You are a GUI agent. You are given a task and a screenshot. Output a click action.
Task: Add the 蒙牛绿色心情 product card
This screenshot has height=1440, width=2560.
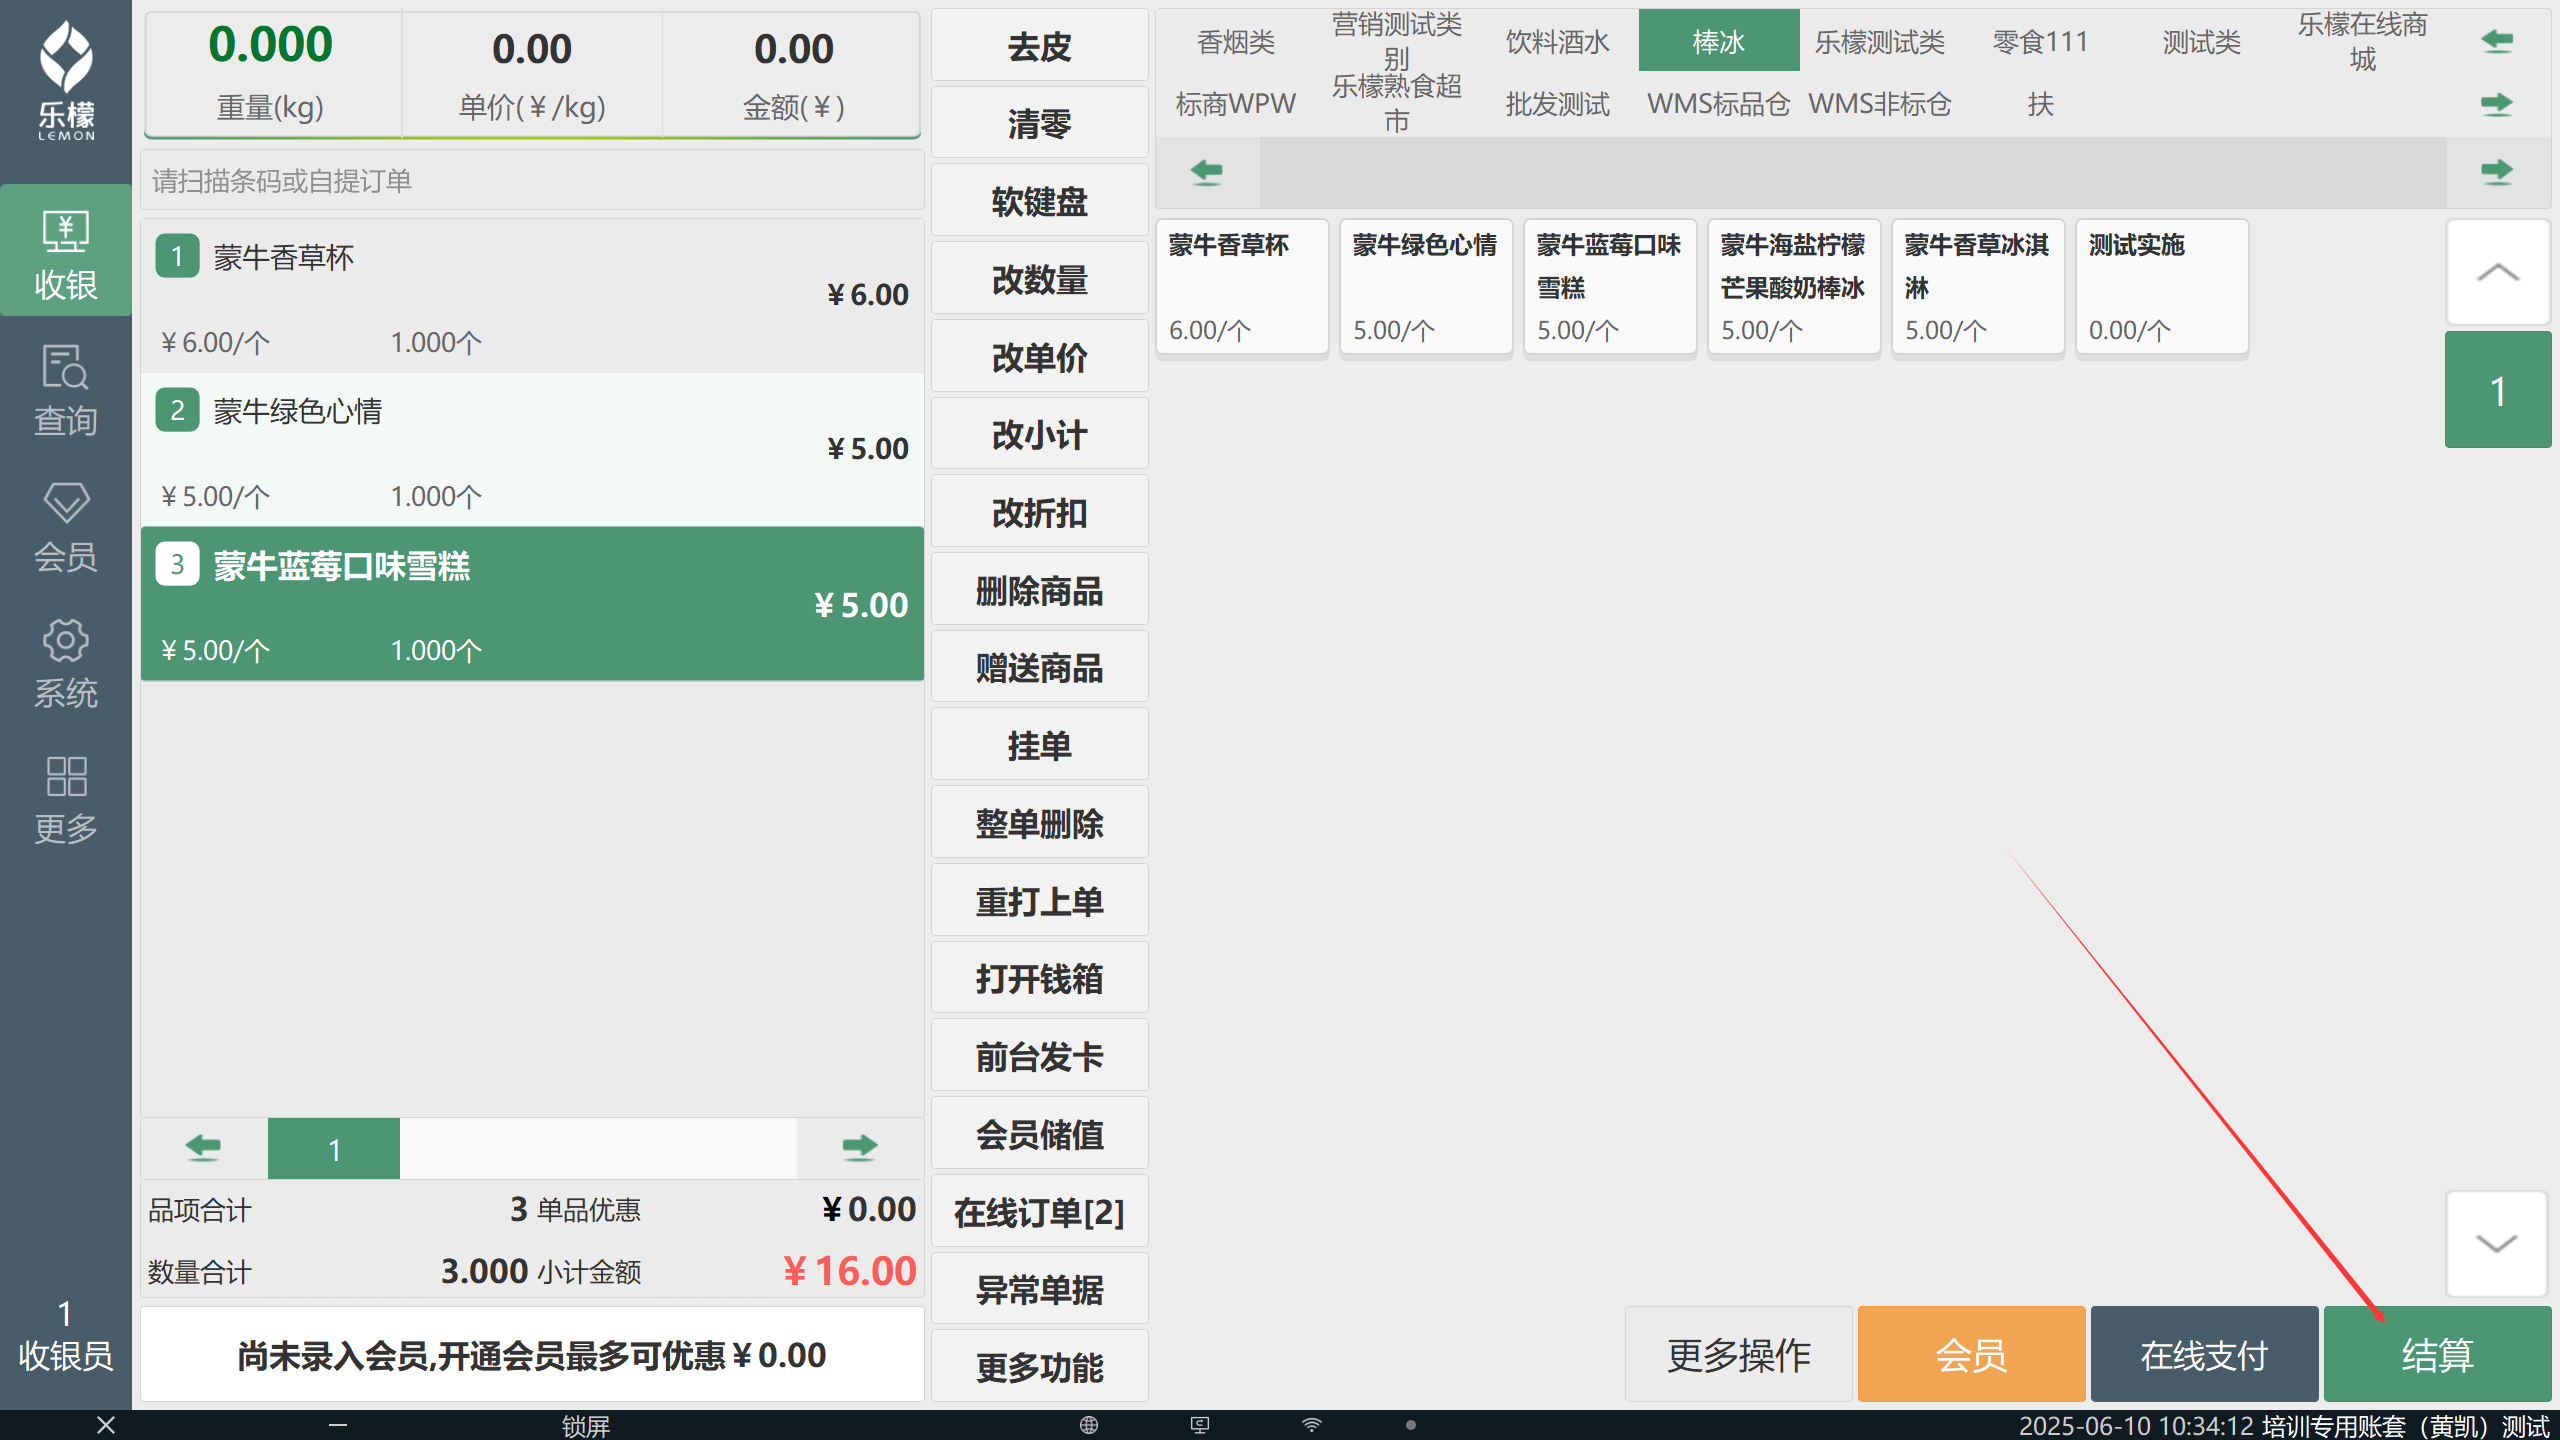(x=1426, y=287)
